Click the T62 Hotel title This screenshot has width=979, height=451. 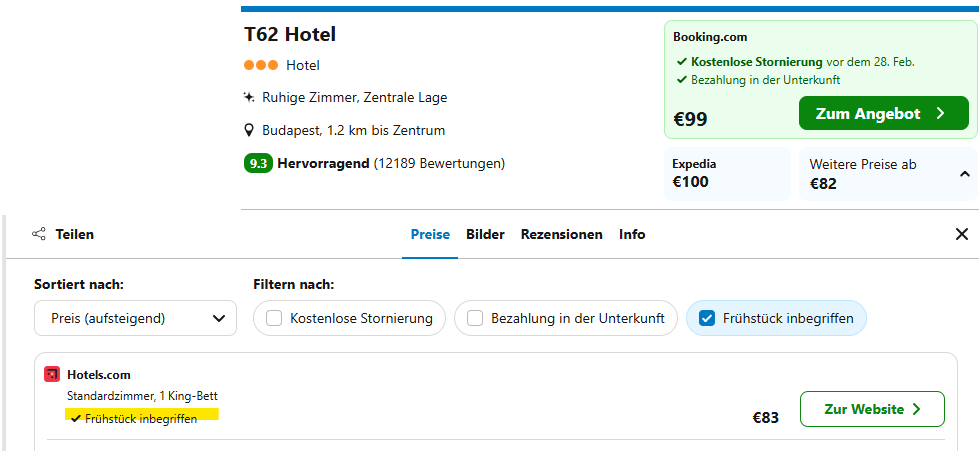290,34
